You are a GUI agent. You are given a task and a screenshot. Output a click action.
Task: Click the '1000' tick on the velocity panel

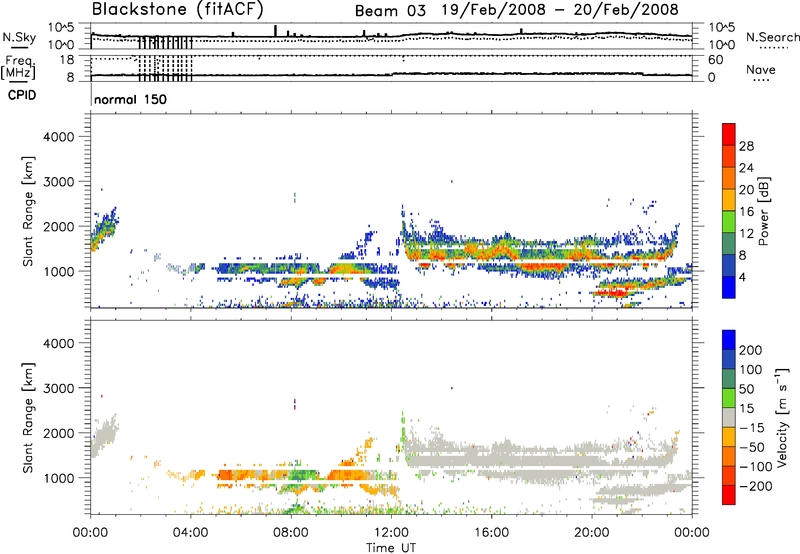point(59,478)
